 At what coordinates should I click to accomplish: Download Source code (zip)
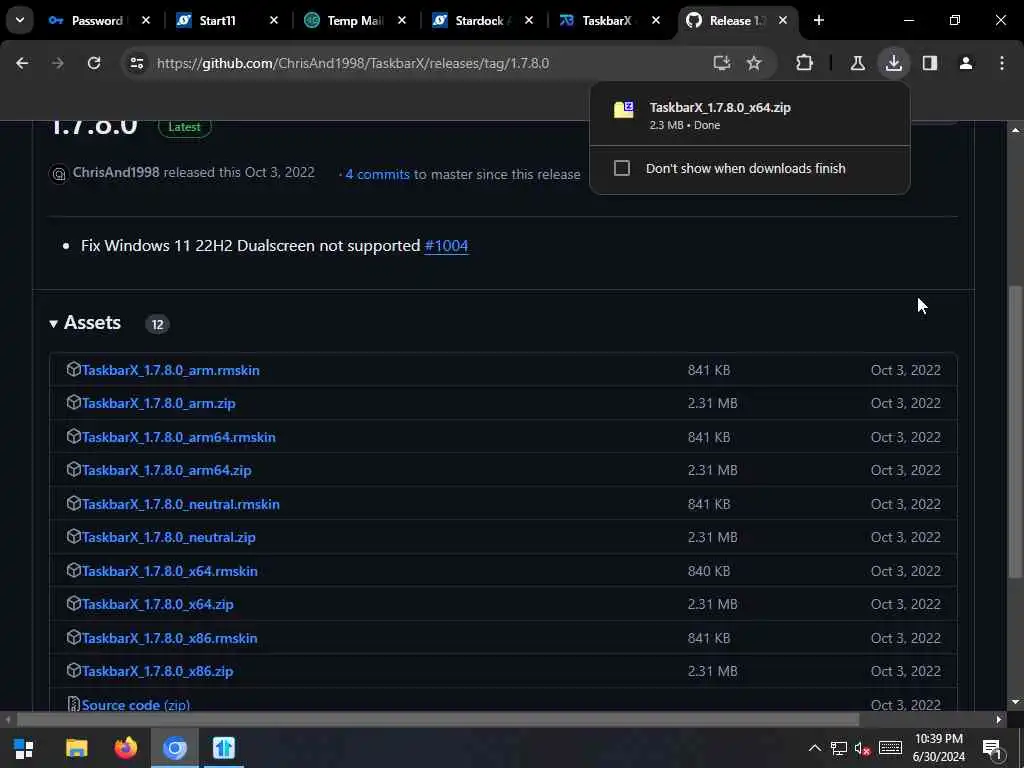136,705
